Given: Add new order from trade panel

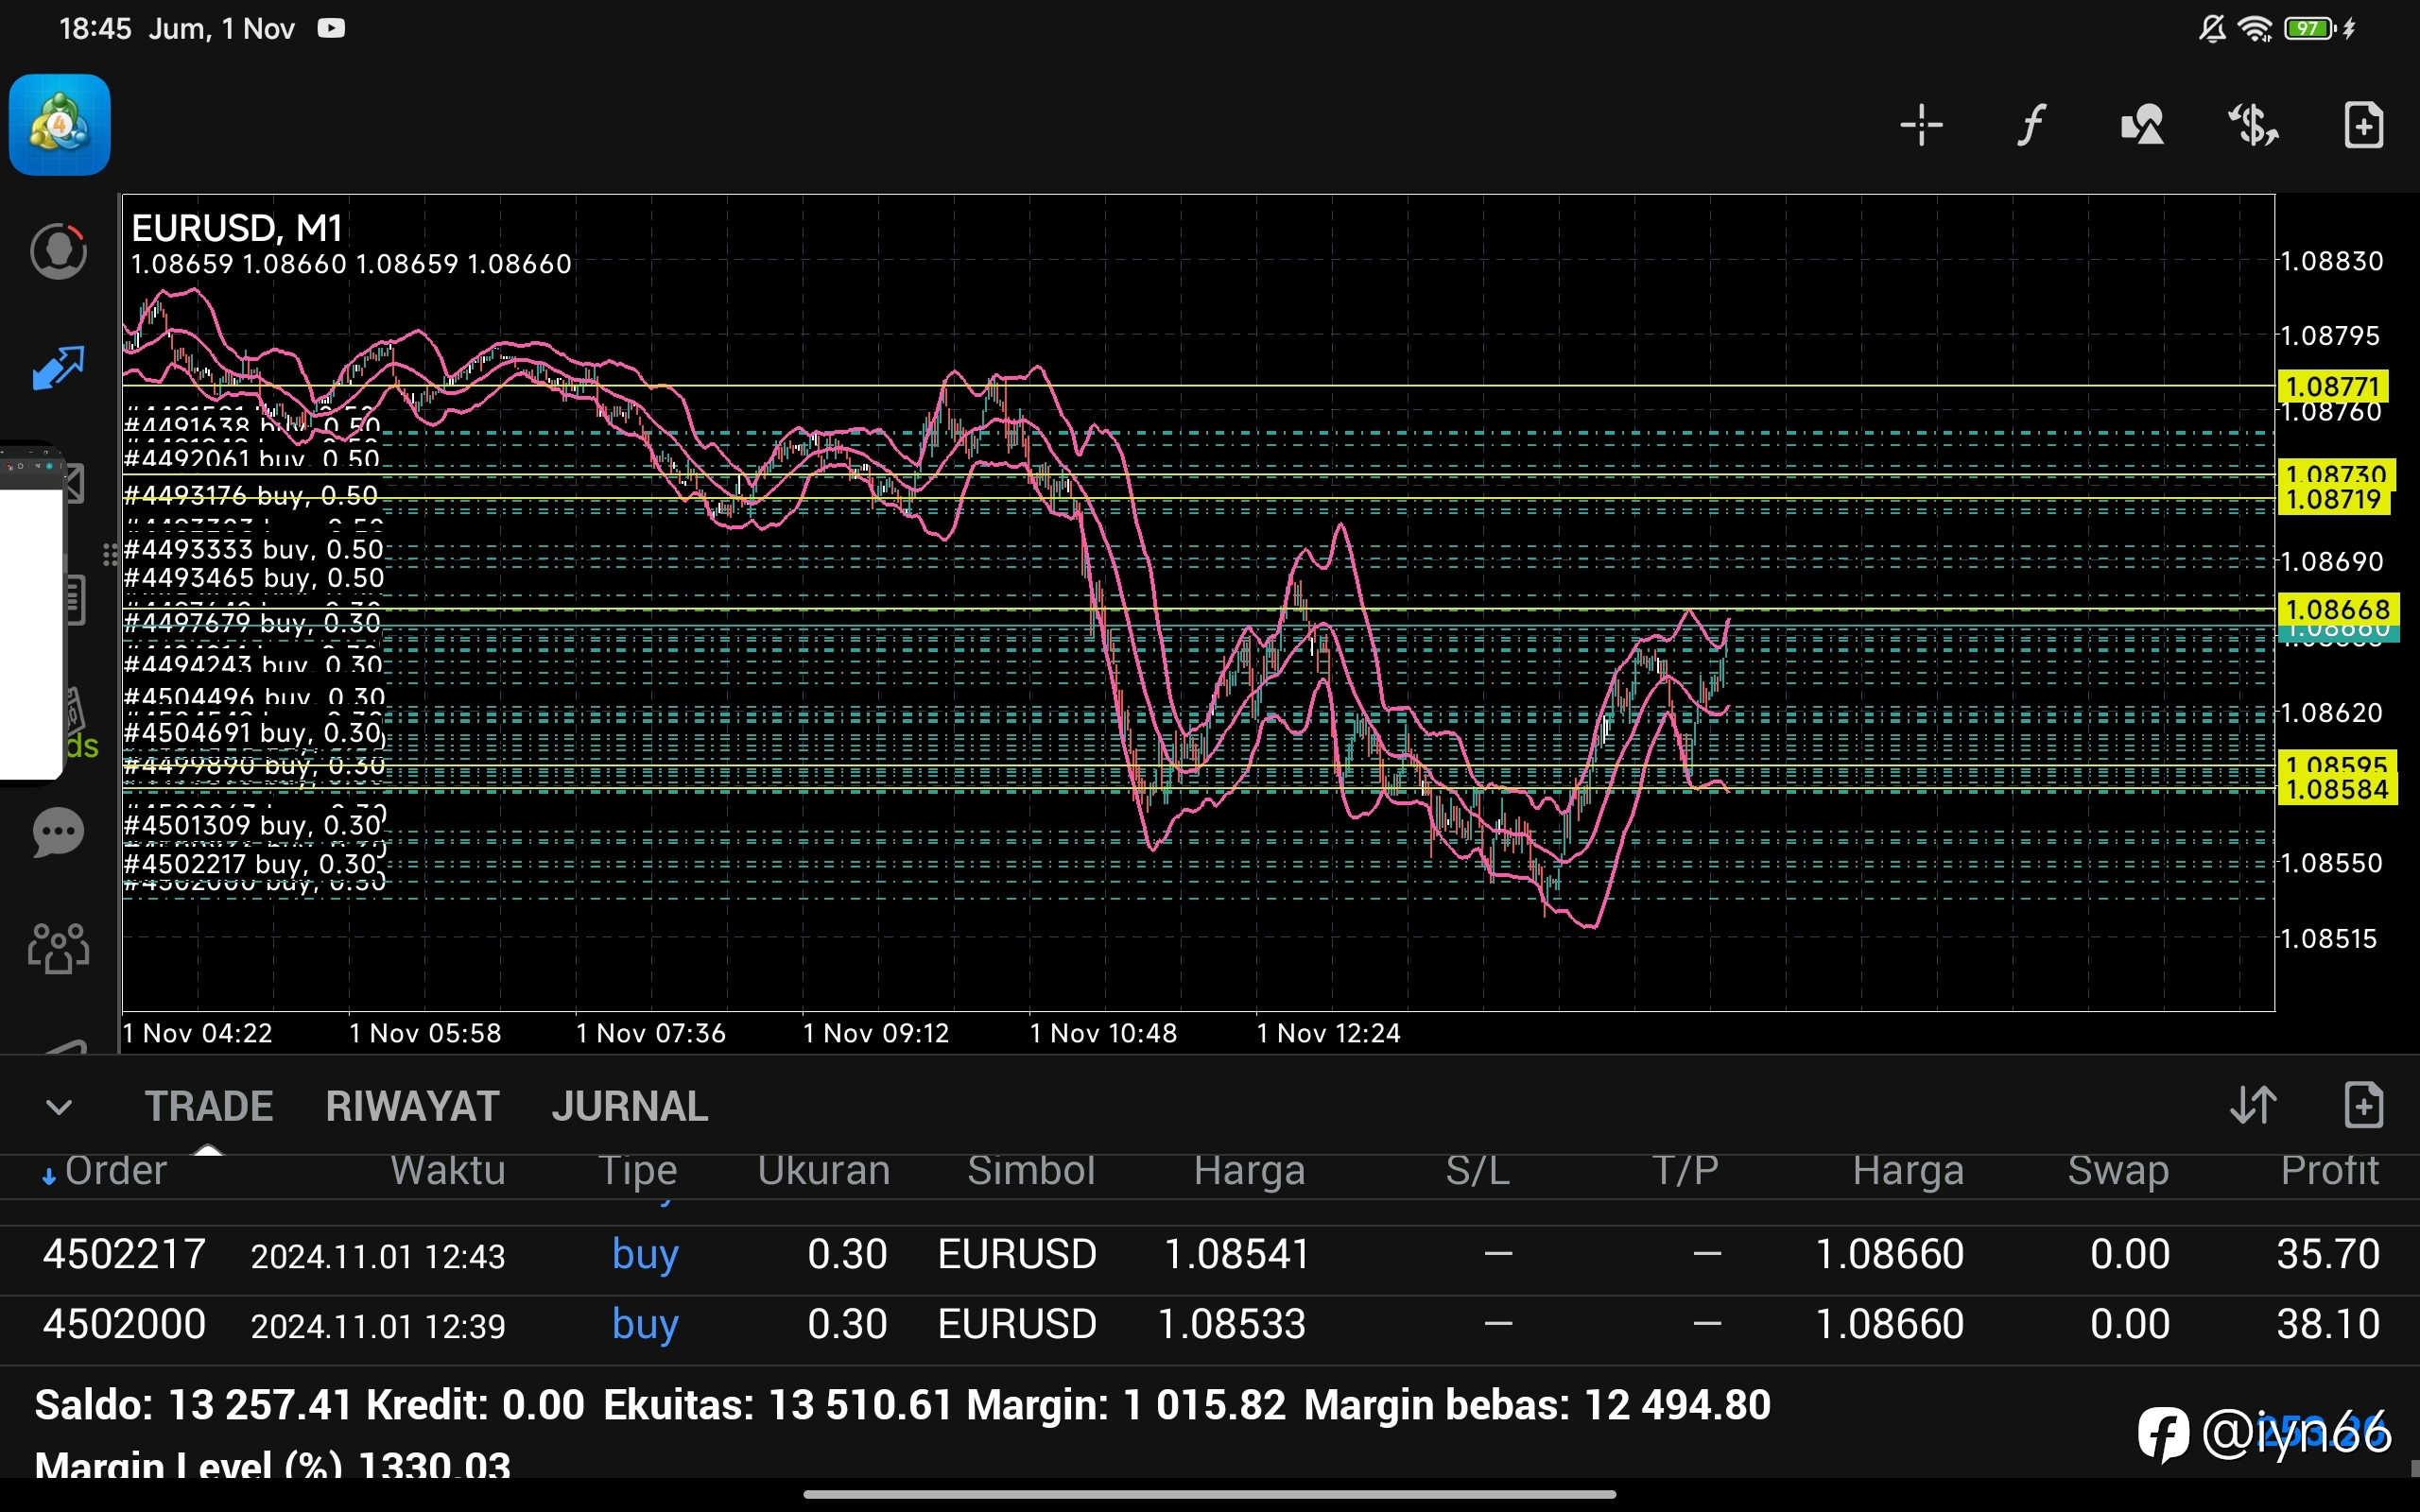Looking at the screenshot, I should click(2364, 1106).
